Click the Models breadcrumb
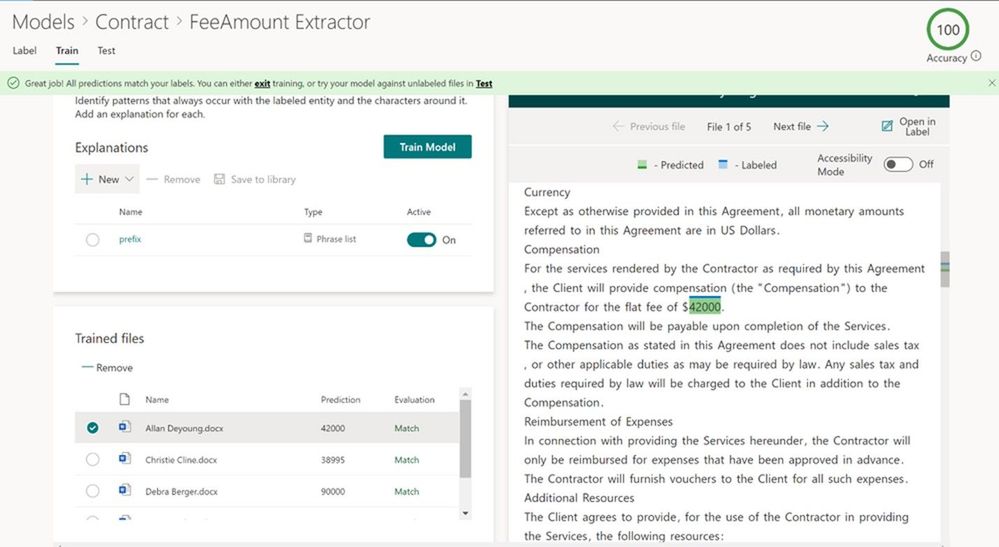Screen dimensions: 999x547 [x=43, y=22]
